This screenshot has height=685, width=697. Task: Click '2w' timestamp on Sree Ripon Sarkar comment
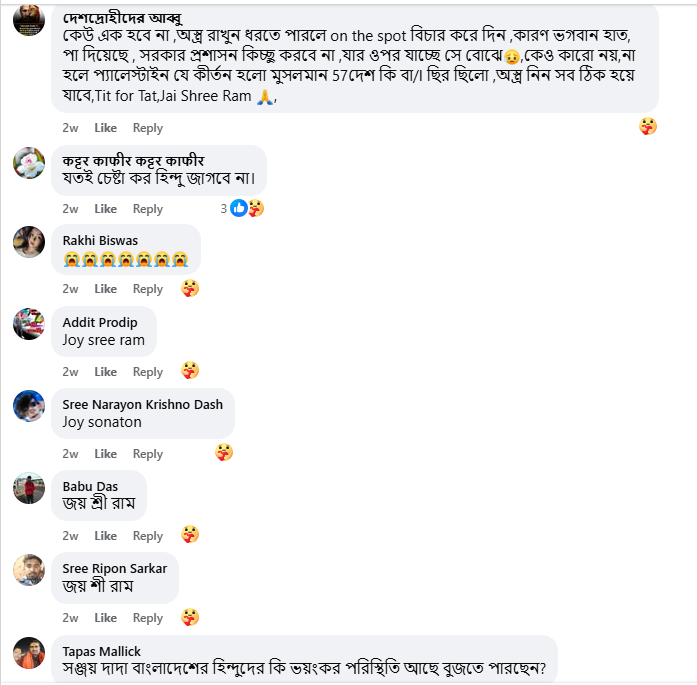pos(70,618)
